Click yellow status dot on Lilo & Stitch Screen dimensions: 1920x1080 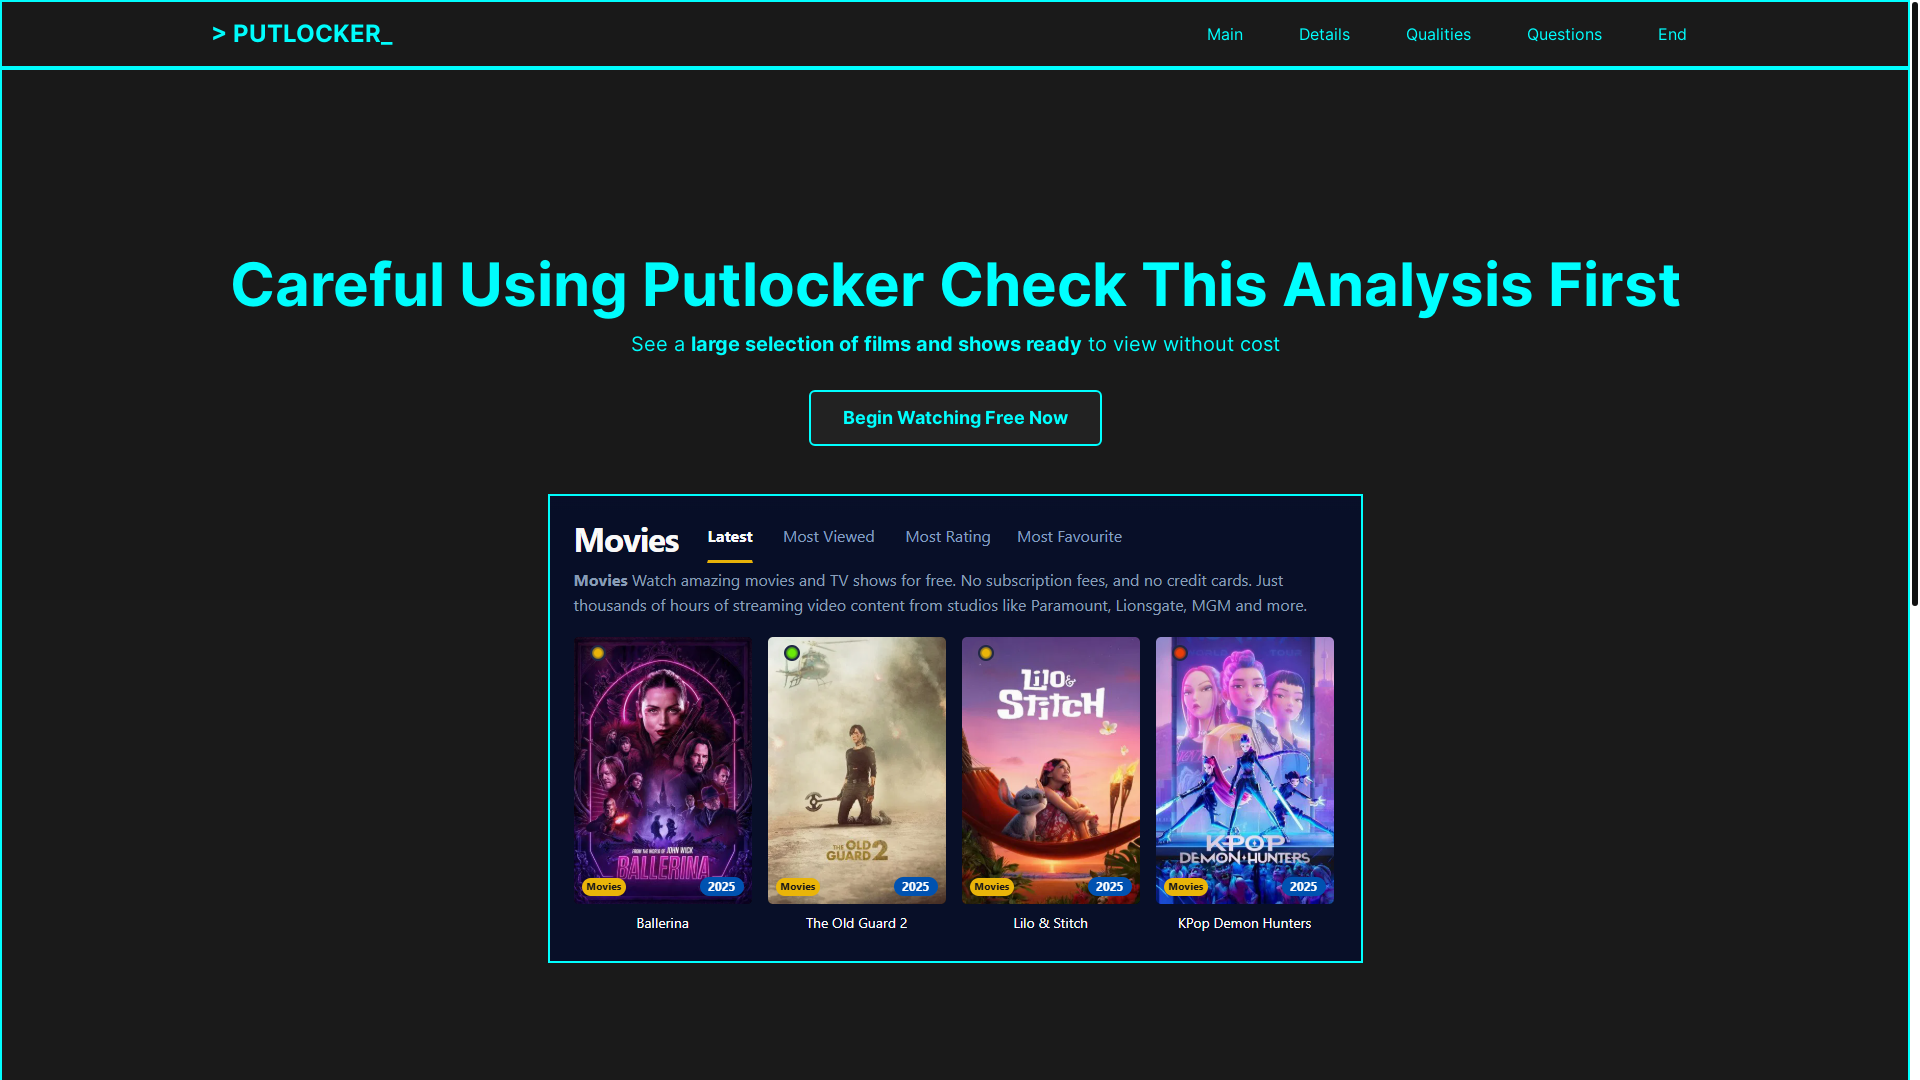(986, 653)
